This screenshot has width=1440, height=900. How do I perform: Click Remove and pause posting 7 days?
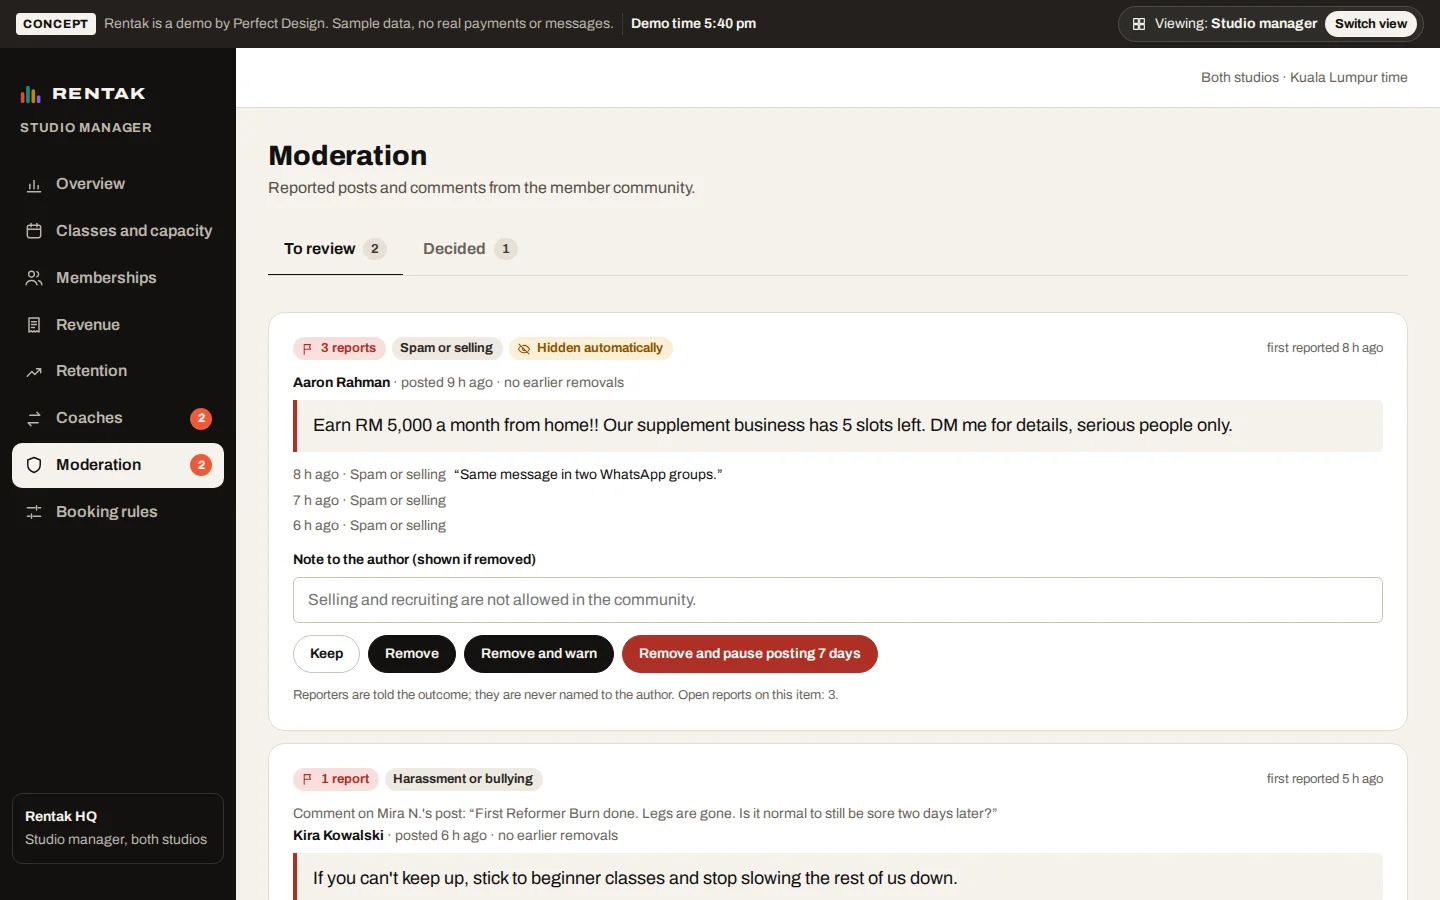(750, 654)
